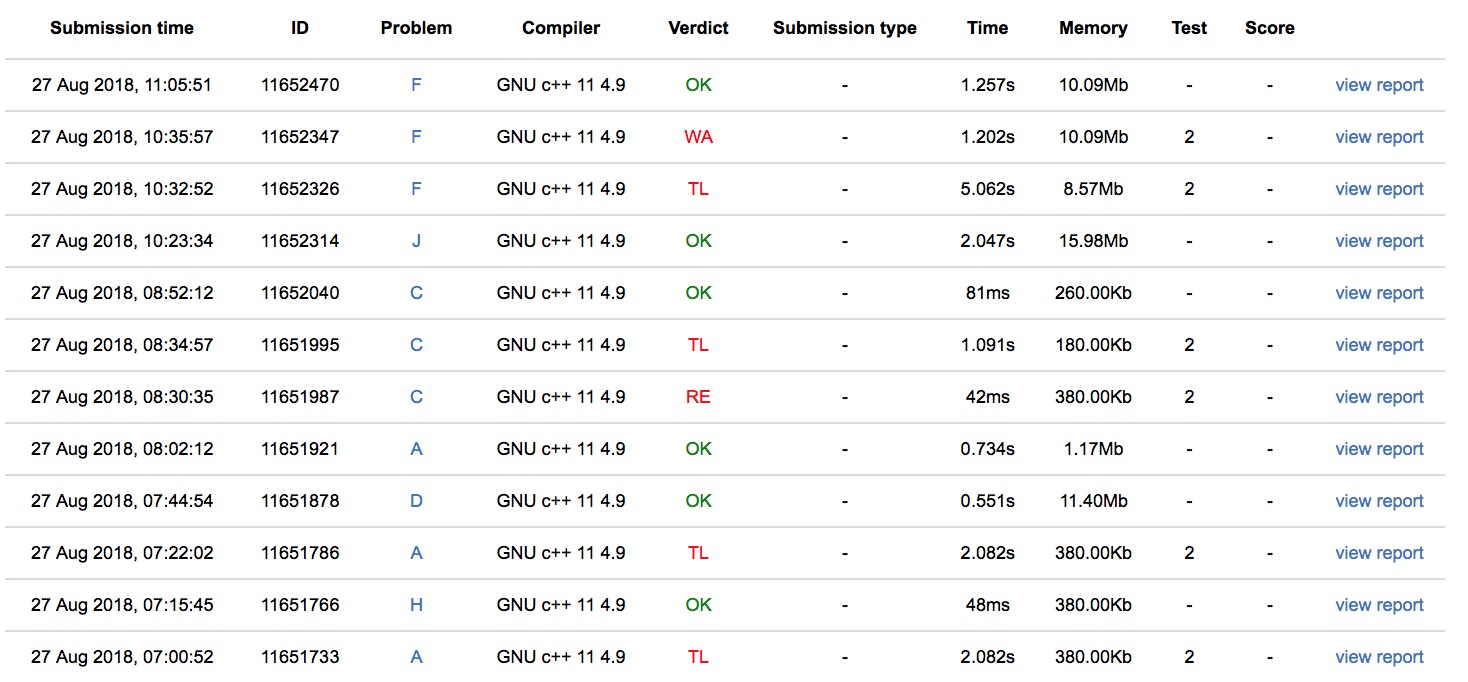Click the Submission time column header
1468x682 pixels.
pos(121,28)
